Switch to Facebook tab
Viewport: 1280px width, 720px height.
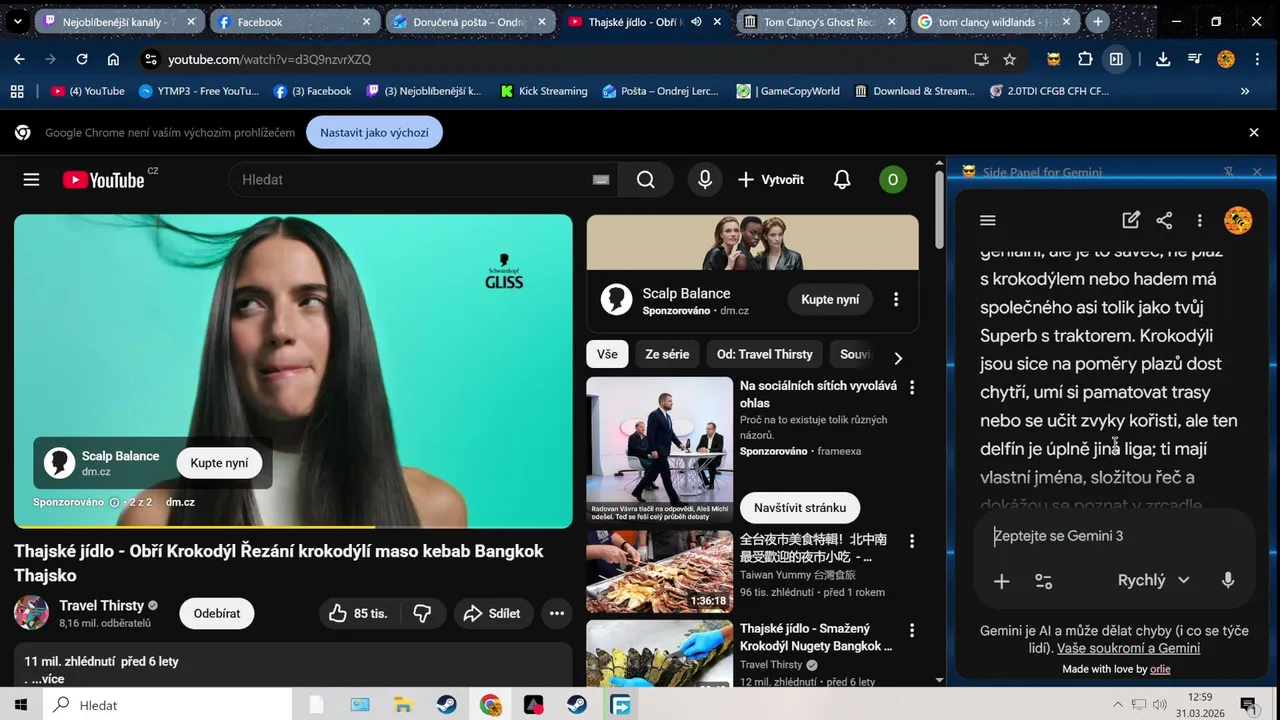tap(294, 21)
